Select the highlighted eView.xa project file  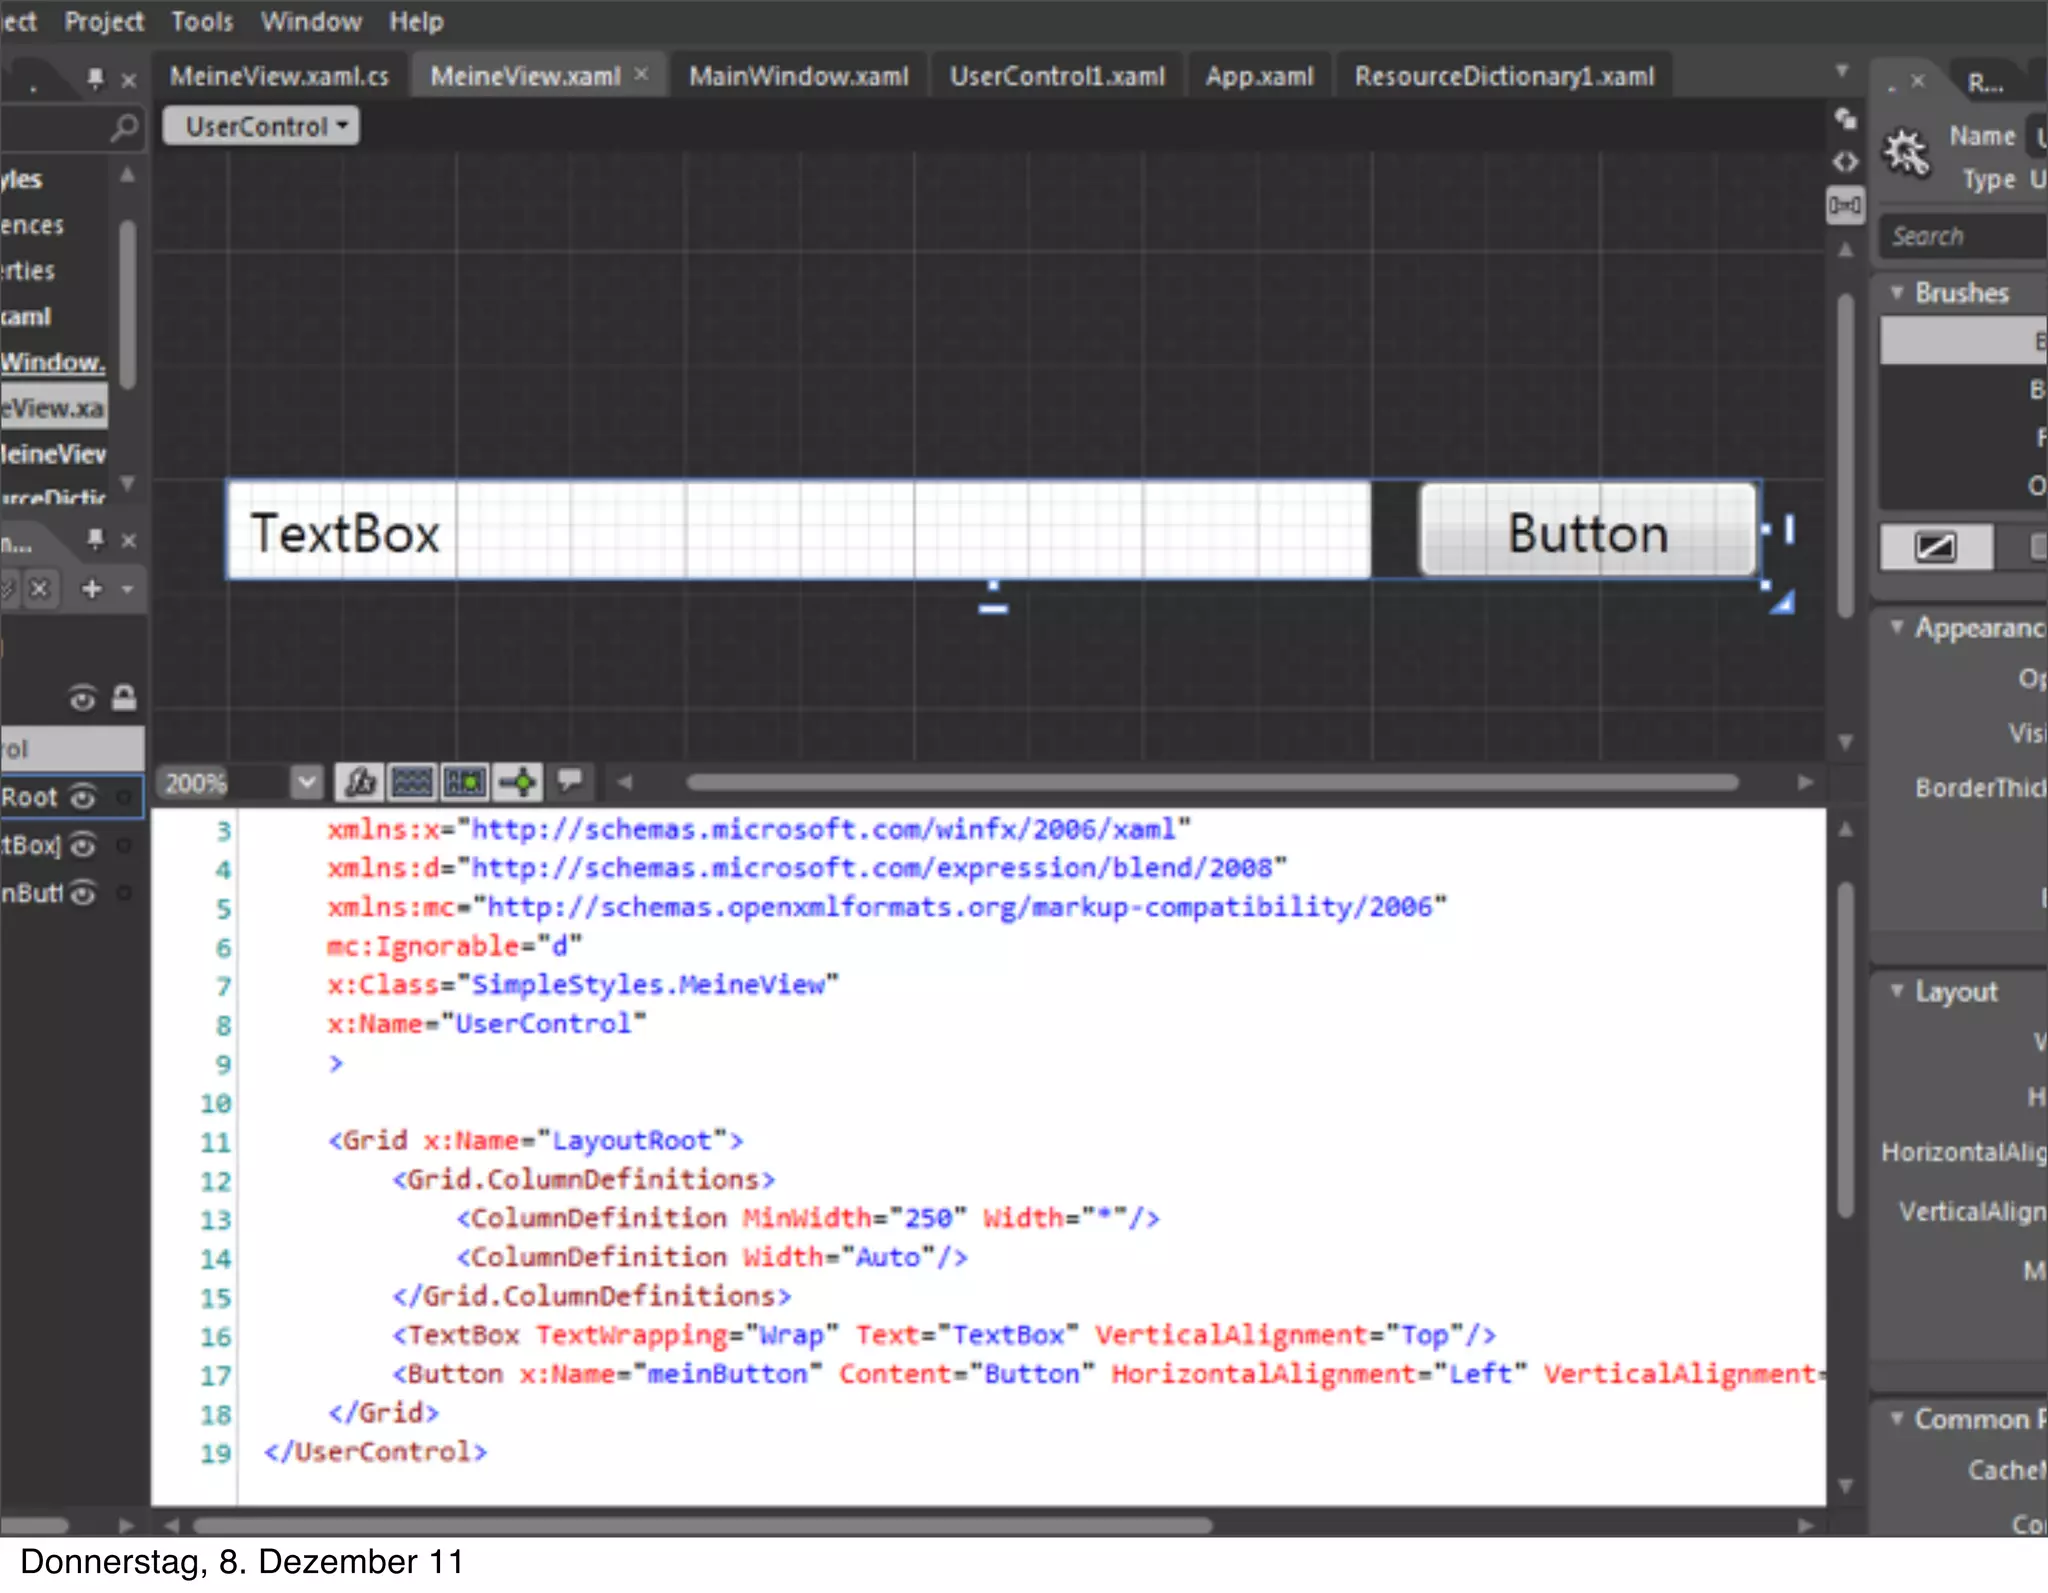point(53,408)
